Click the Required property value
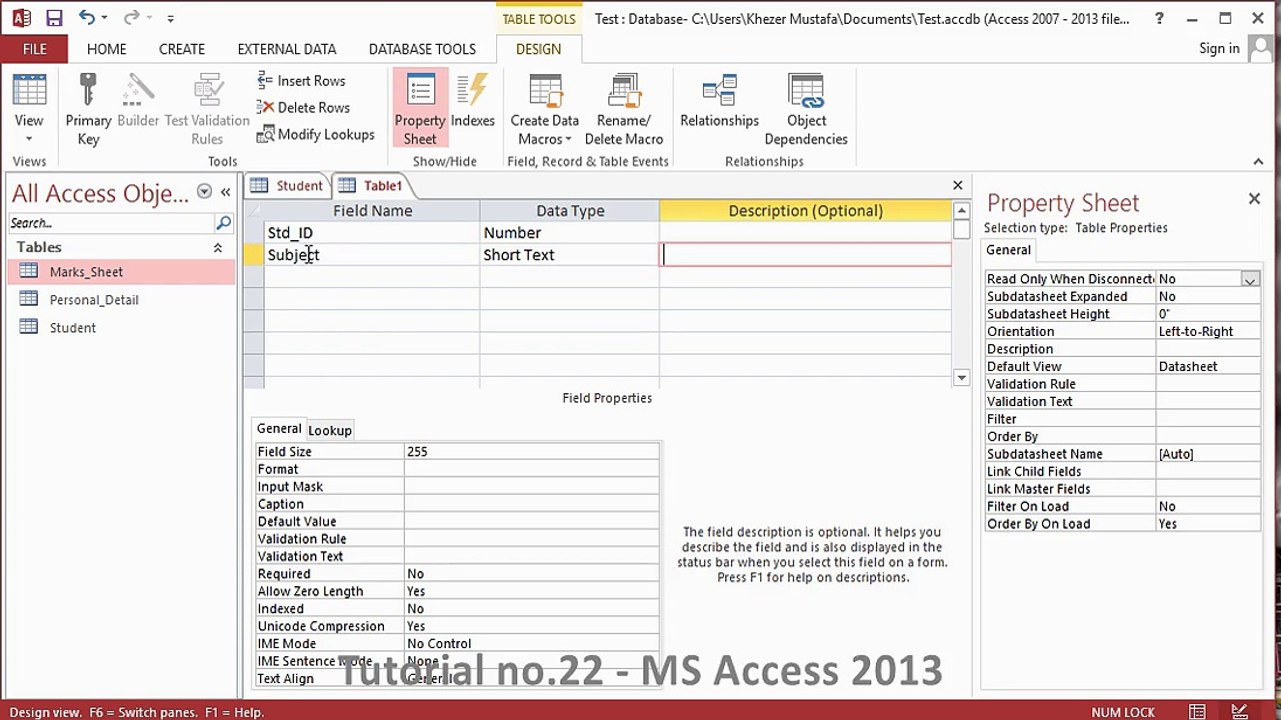 coord(531,574)
